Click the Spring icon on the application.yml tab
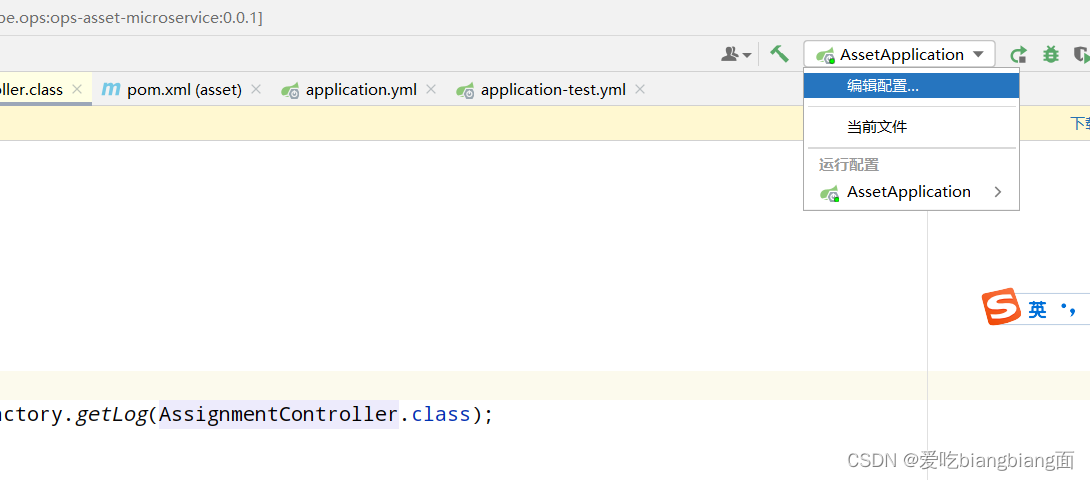The height and width of the screenshot is (480, 1090). (x=290, y=90)
